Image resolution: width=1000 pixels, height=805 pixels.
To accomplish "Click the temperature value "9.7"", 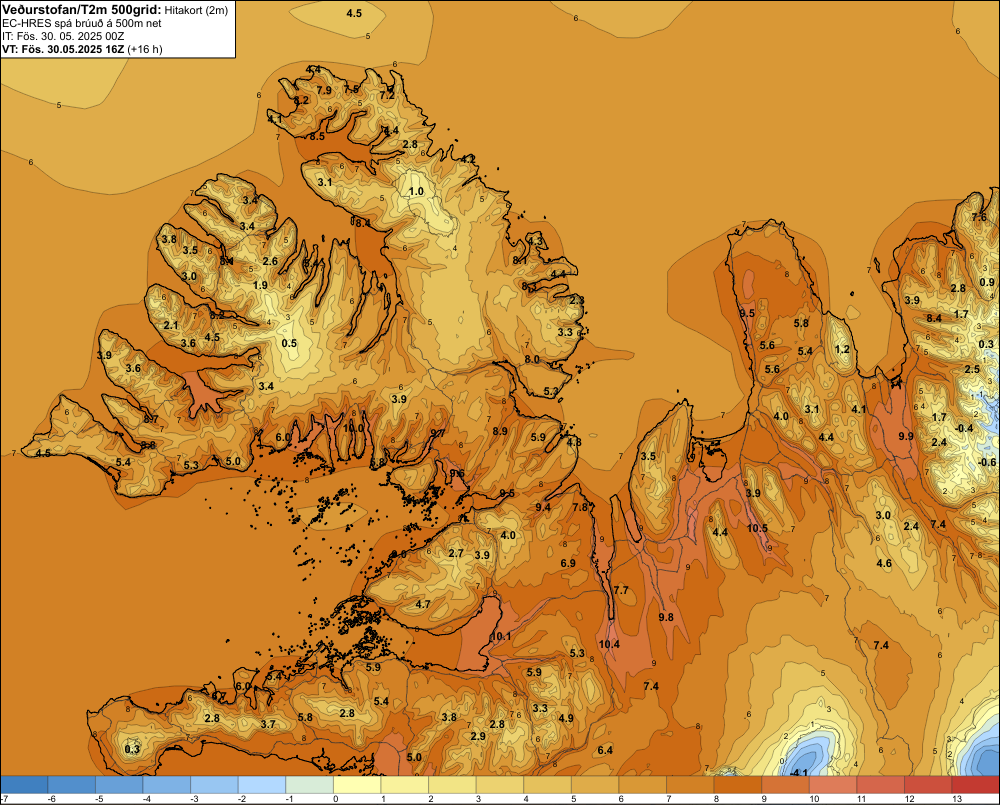I will (x=438, y=433).
